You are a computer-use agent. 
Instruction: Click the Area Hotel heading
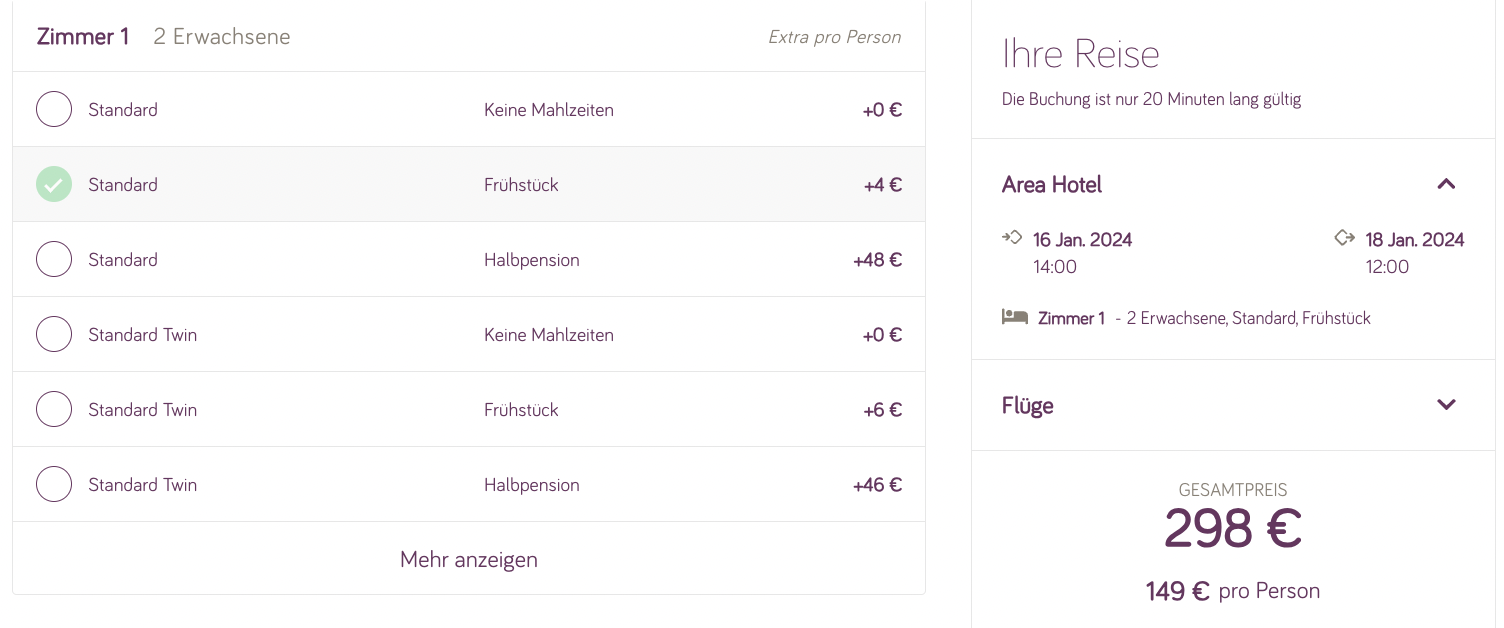click(x=1052, y=185)
